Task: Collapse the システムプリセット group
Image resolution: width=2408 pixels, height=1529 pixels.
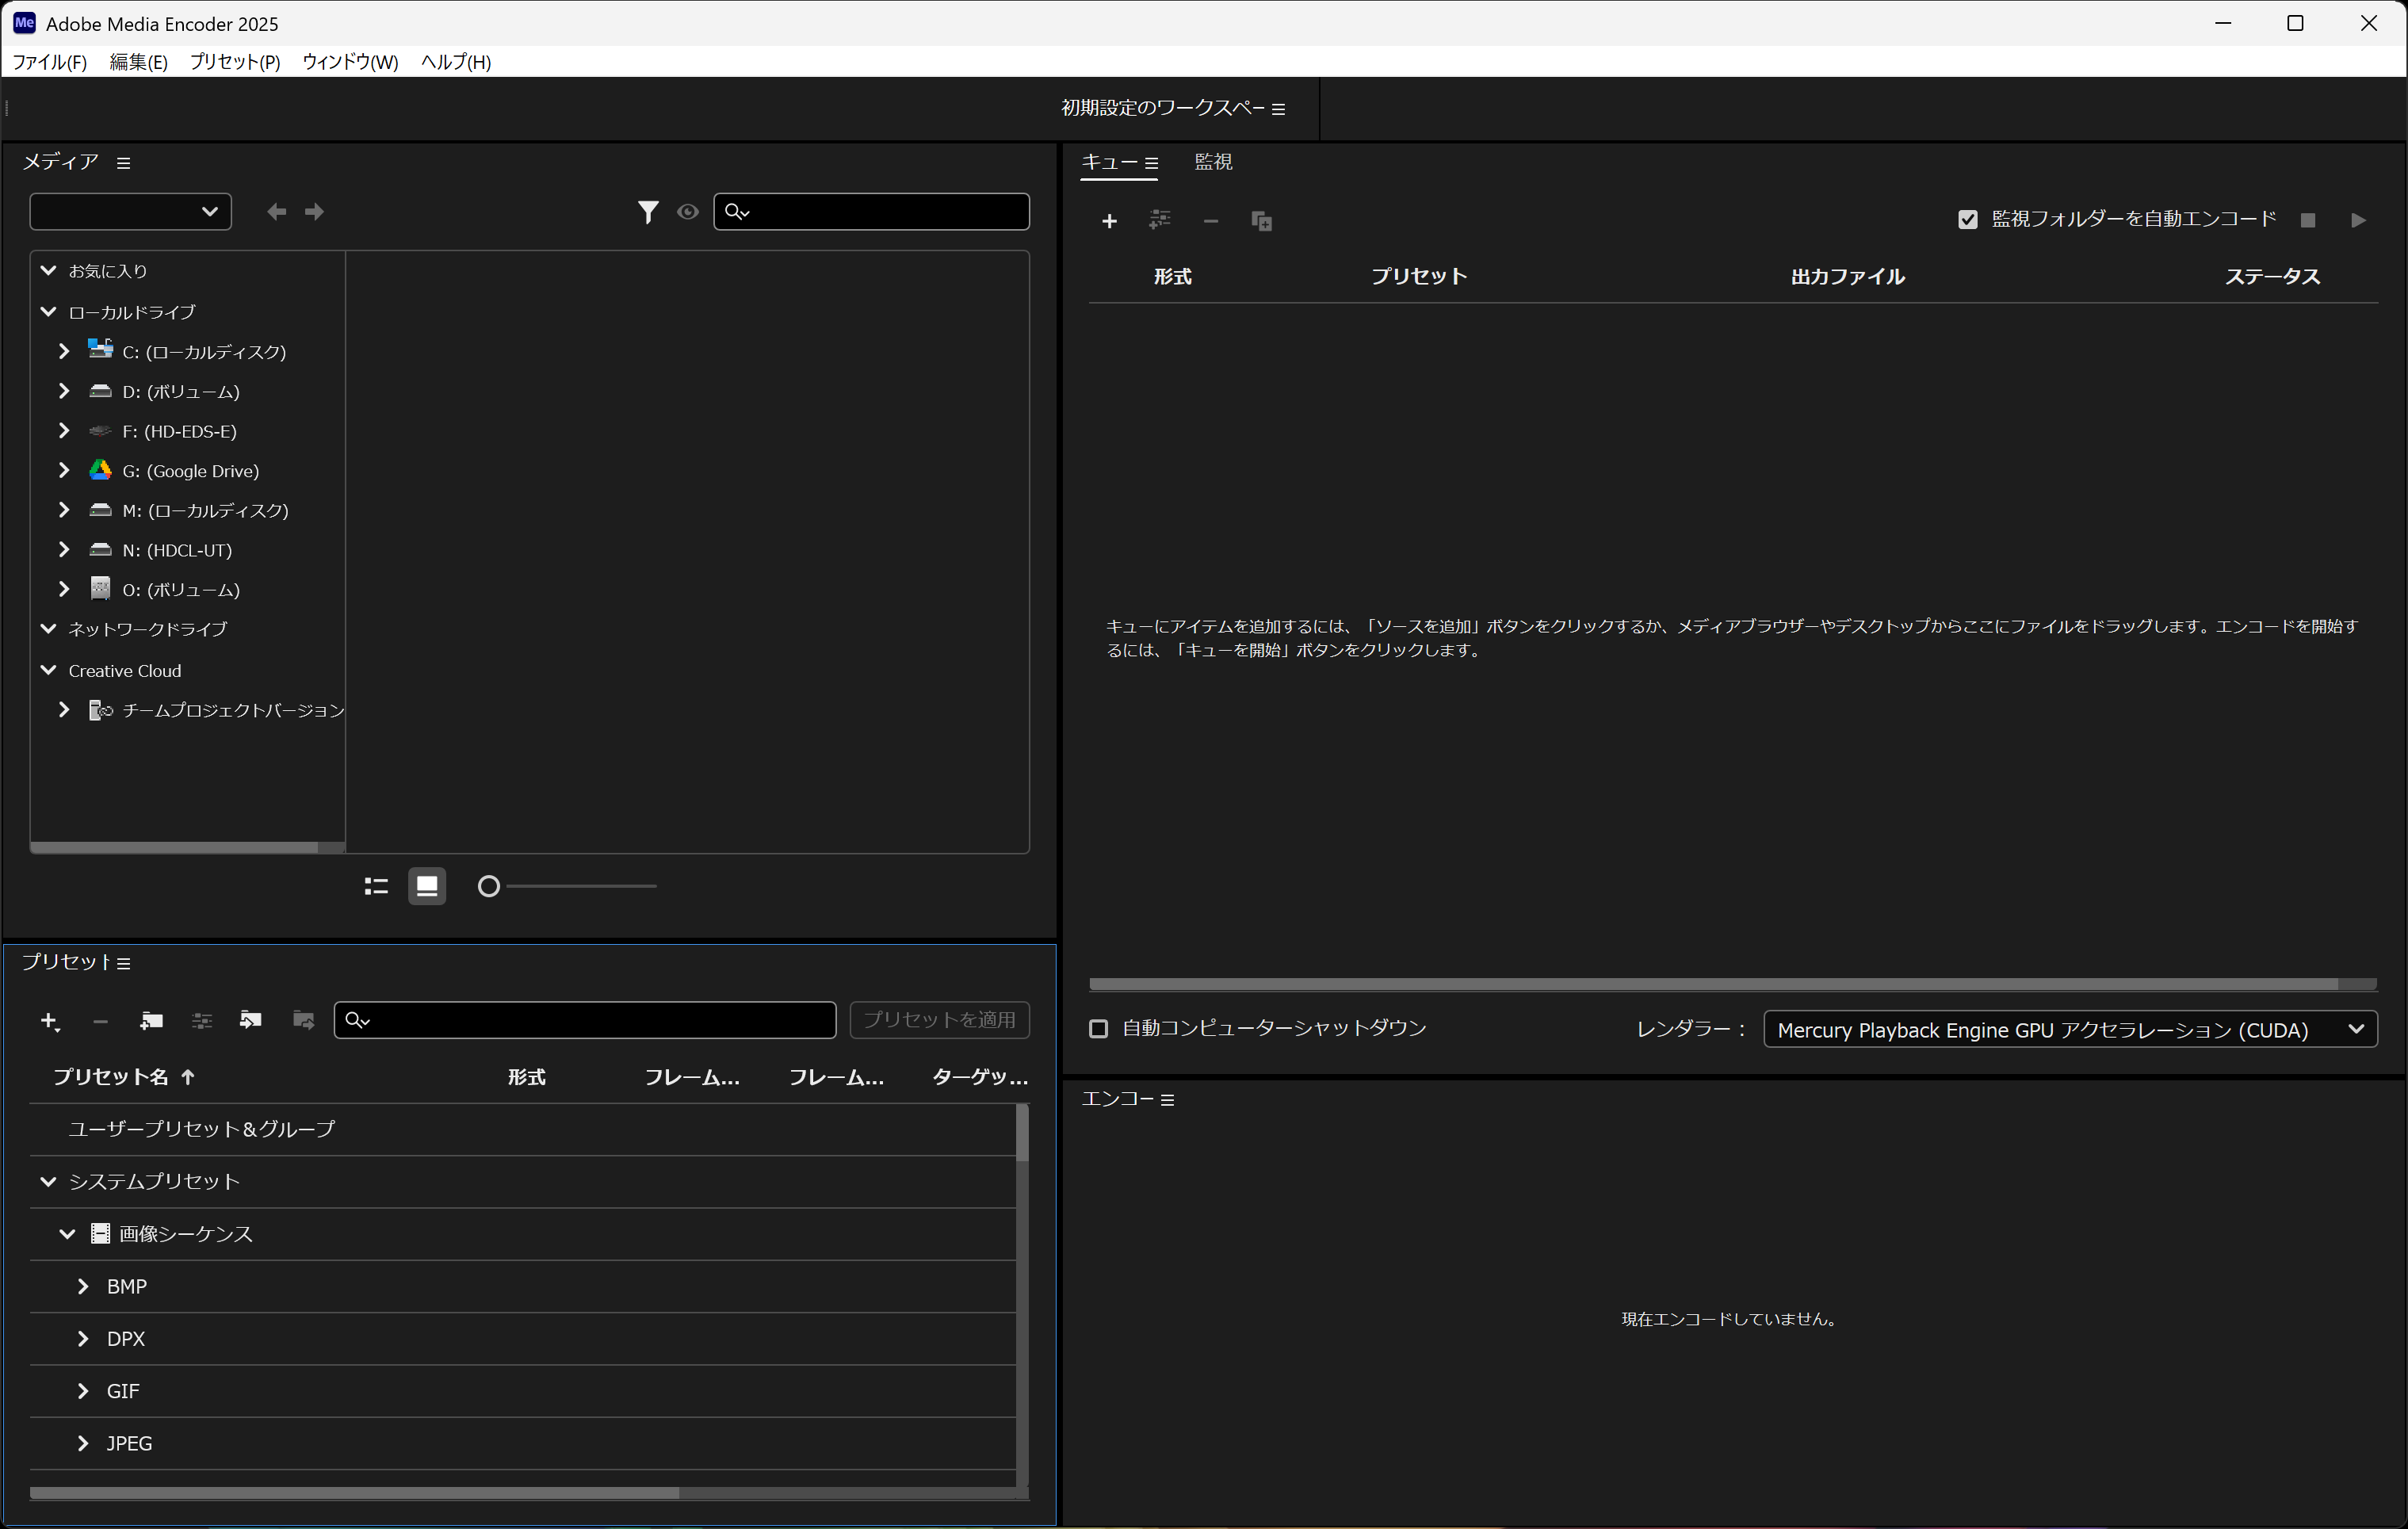Action: (x=48, y=1182)
